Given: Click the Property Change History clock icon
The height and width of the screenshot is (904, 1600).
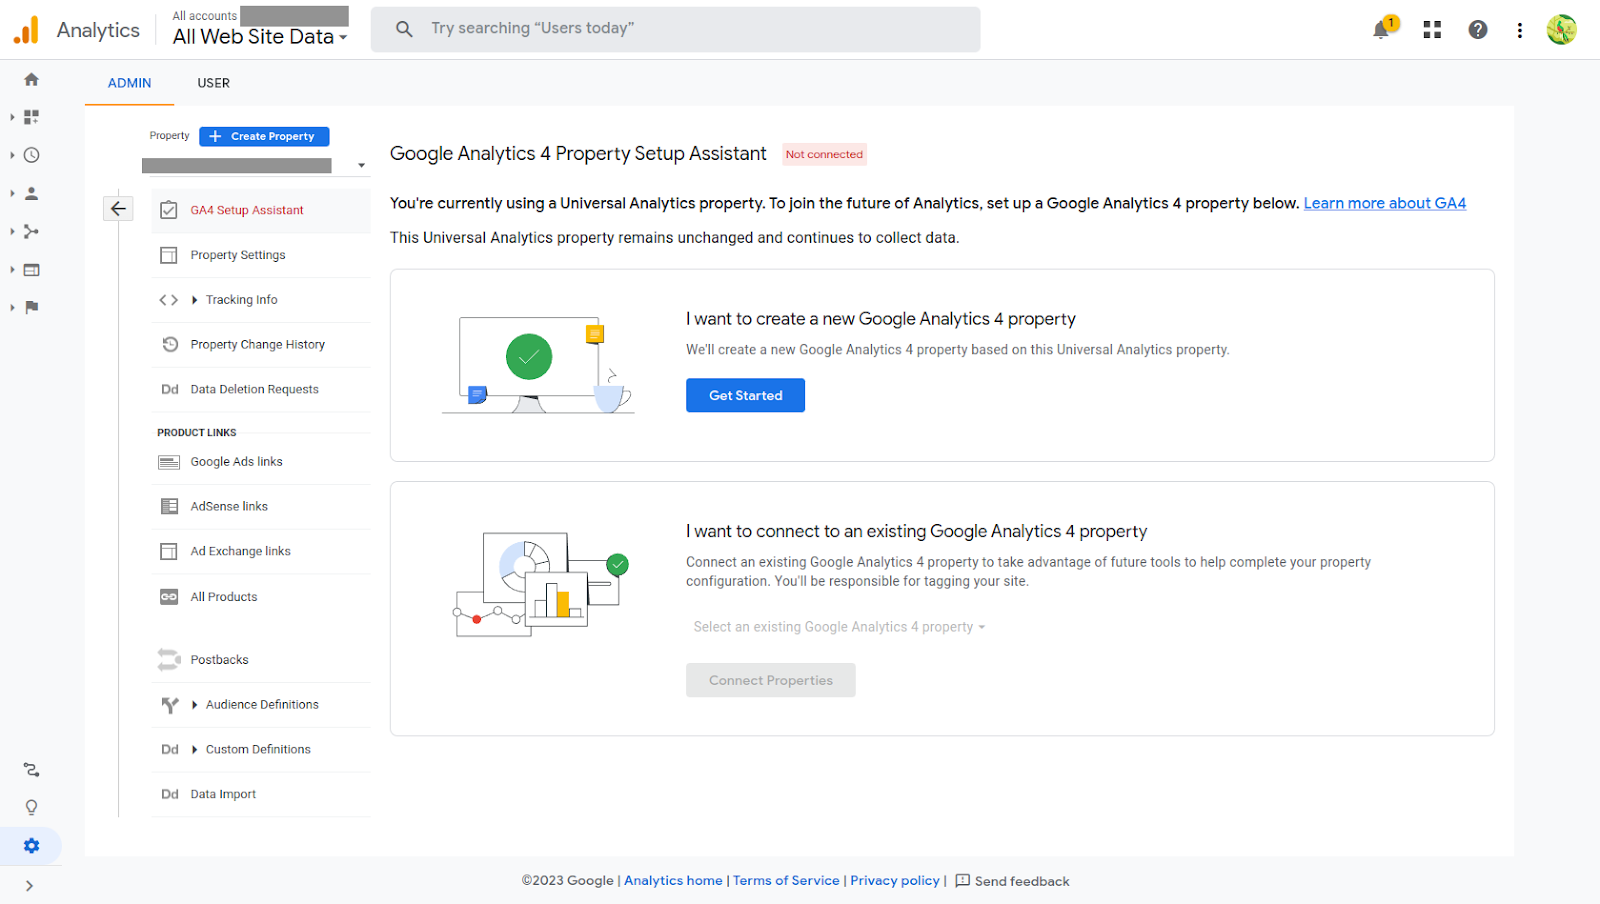Looking at the screenshot, I should click(x=169, y=344).
